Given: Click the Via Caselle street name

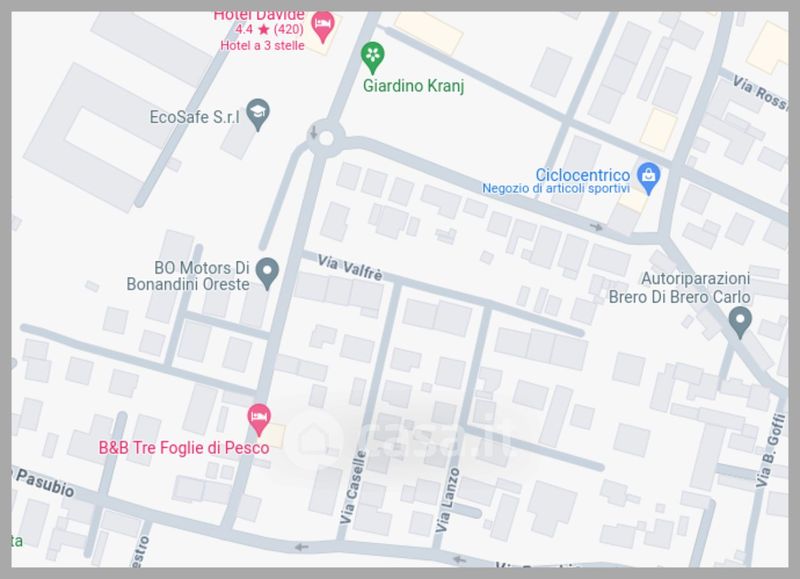Looking at the screenshot, I should click(354, 487).
